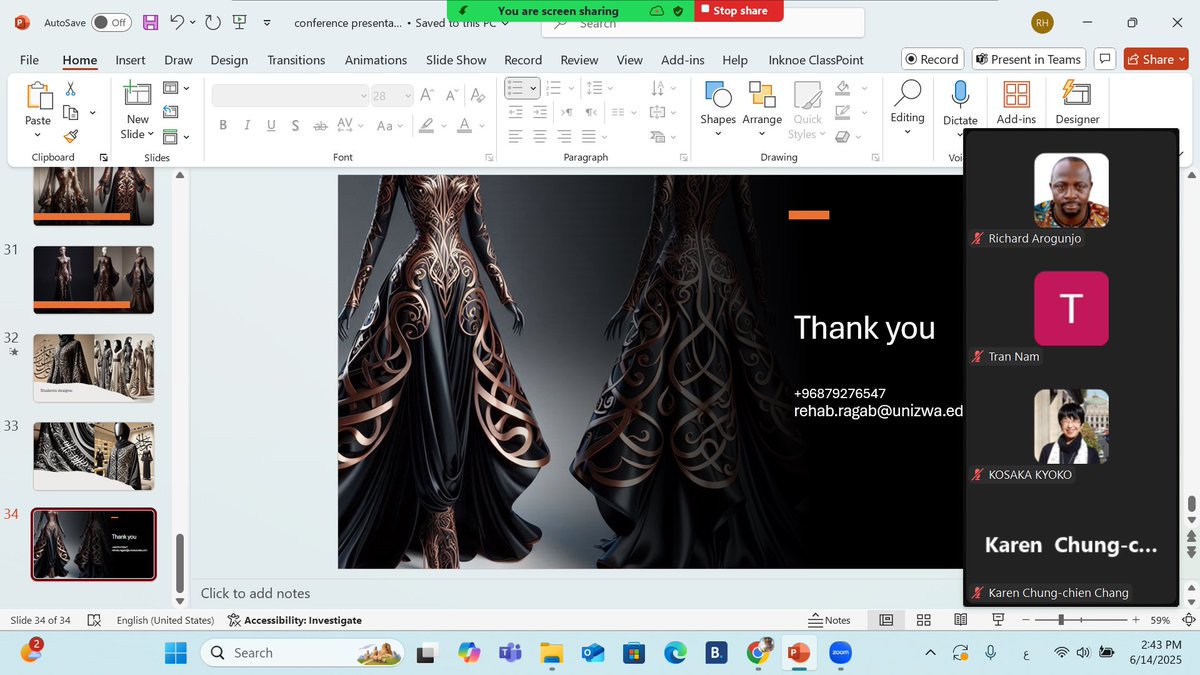Open the Slide Section dropdown
Viewport: 1200px width, 675px height.
176,136
